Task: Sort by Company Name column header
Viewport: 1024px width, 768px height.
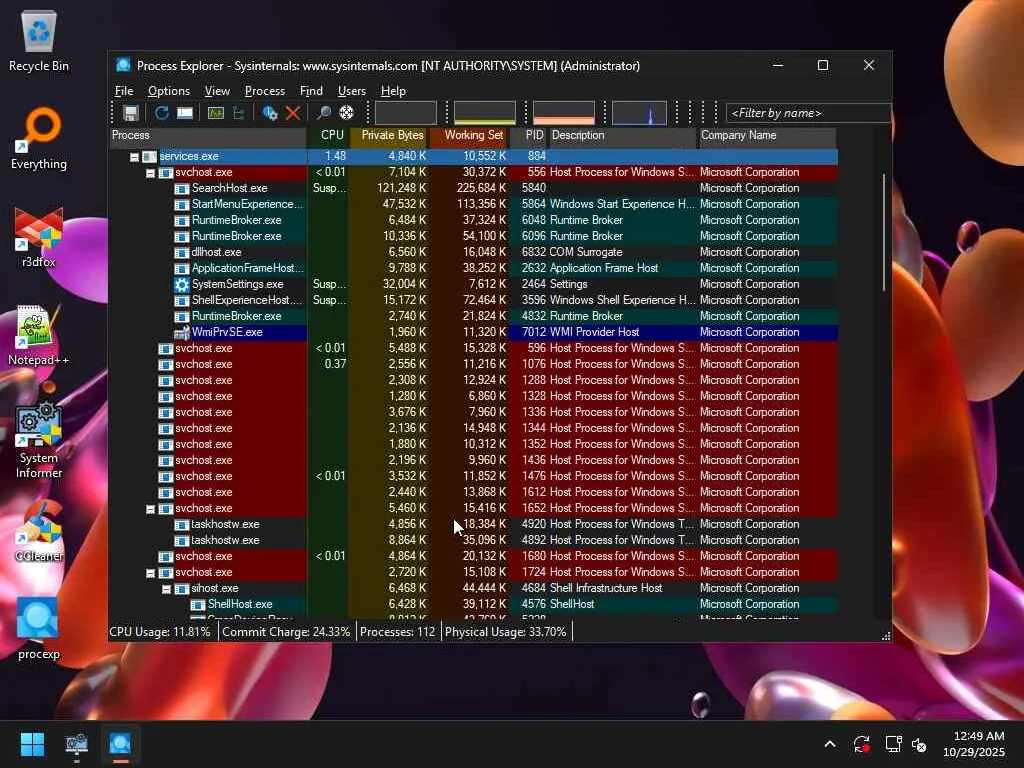Action: [767, 136]
